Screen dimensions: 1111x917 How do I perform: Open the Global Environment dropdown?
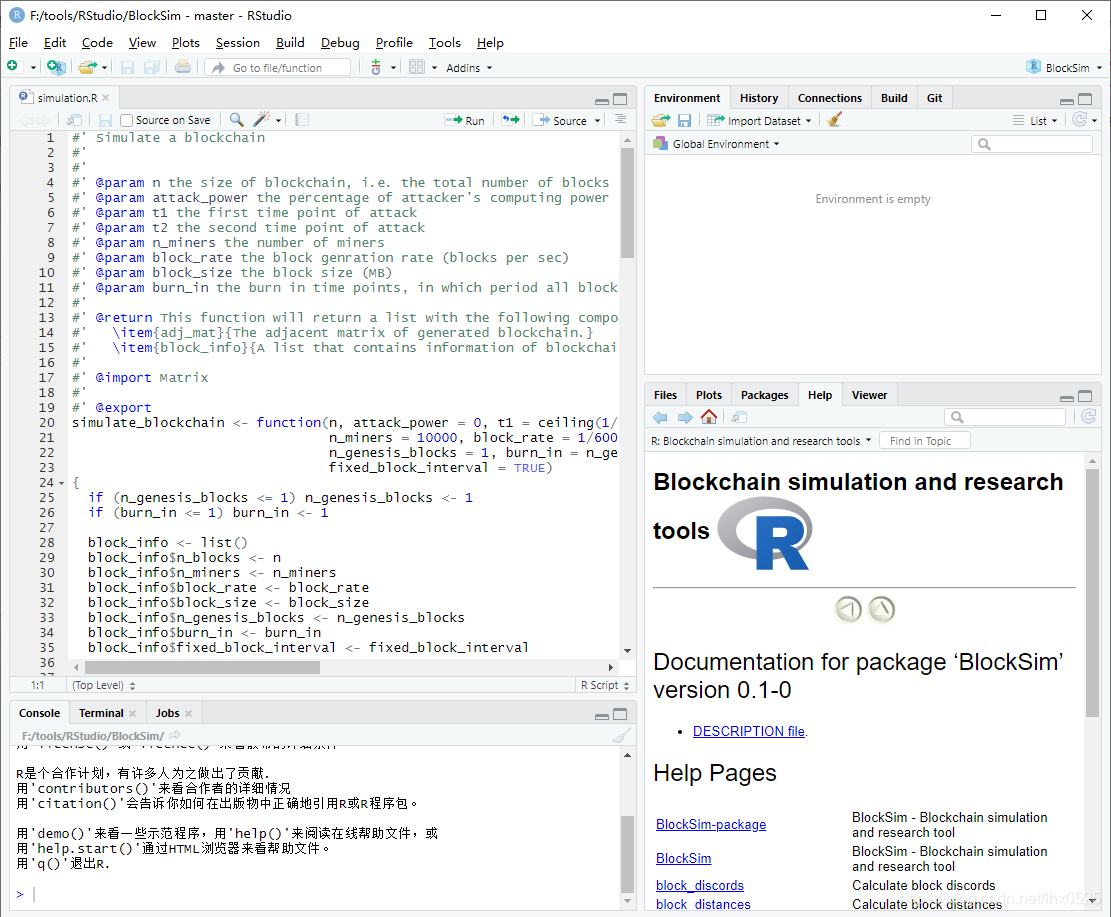click(x=716, y=144)
